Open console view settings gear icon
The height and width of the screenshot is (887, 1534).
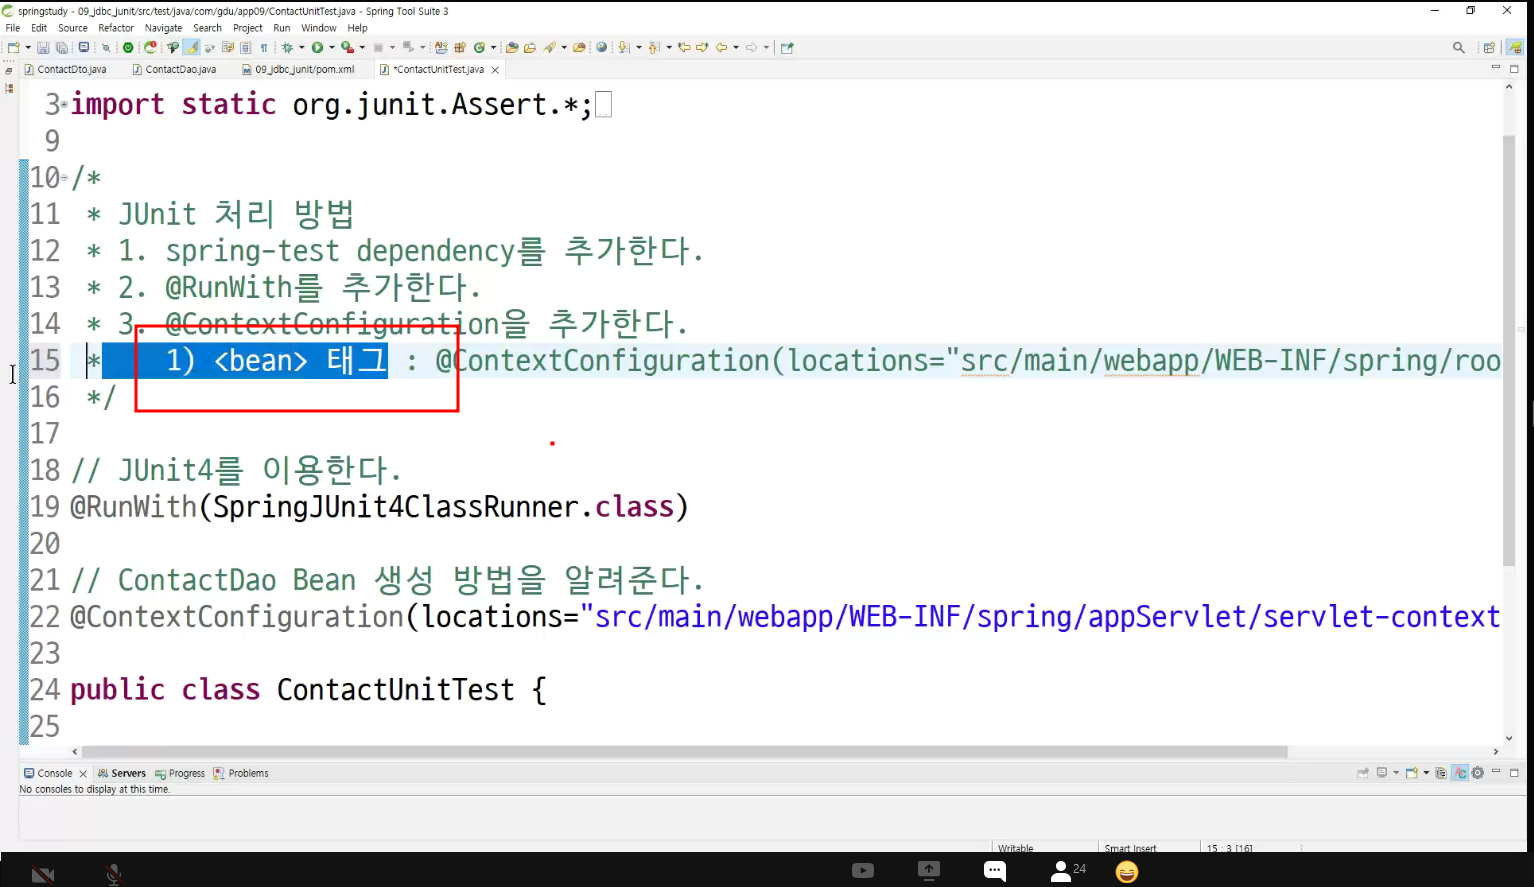click(x=1478, y=773)
